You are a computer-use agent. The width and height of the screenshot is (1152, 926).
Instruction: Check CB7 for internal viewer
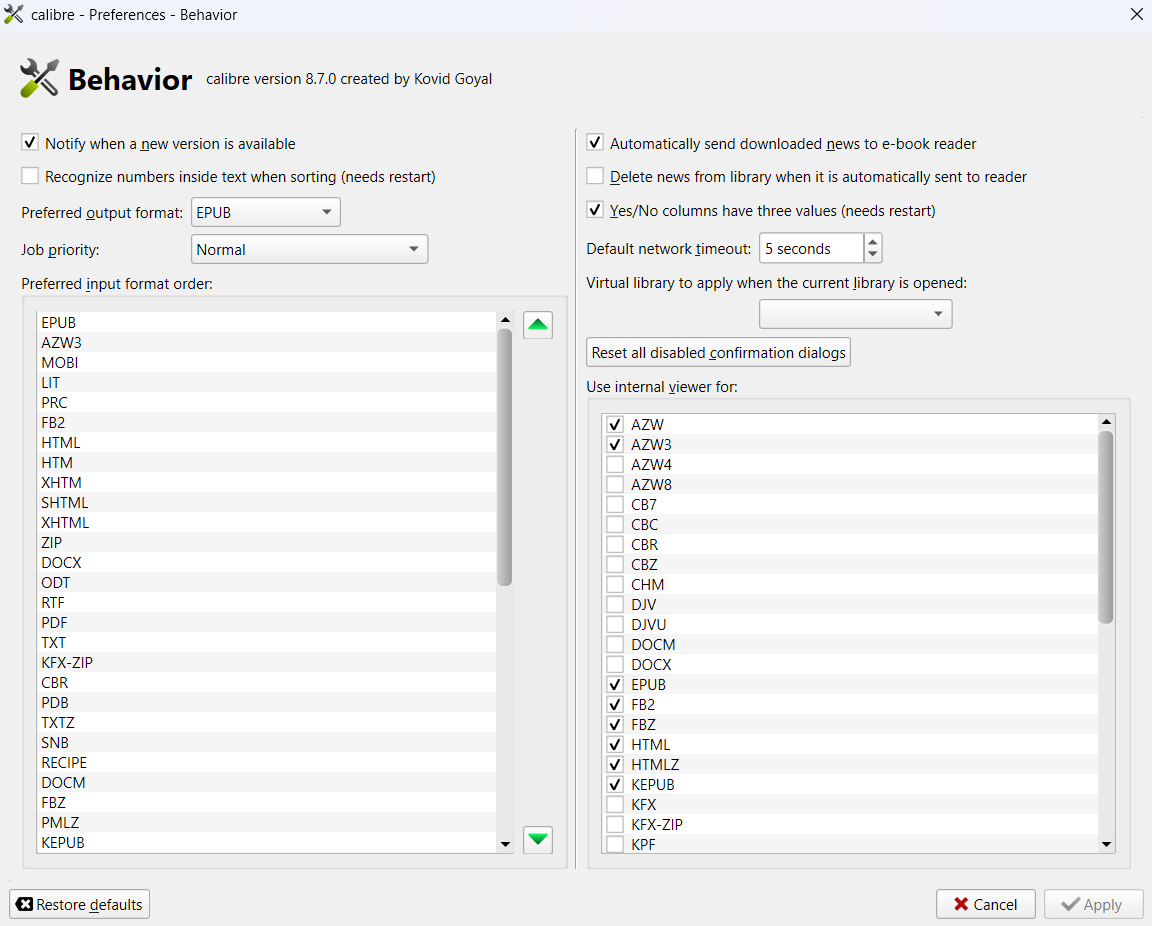click(615, 504)
